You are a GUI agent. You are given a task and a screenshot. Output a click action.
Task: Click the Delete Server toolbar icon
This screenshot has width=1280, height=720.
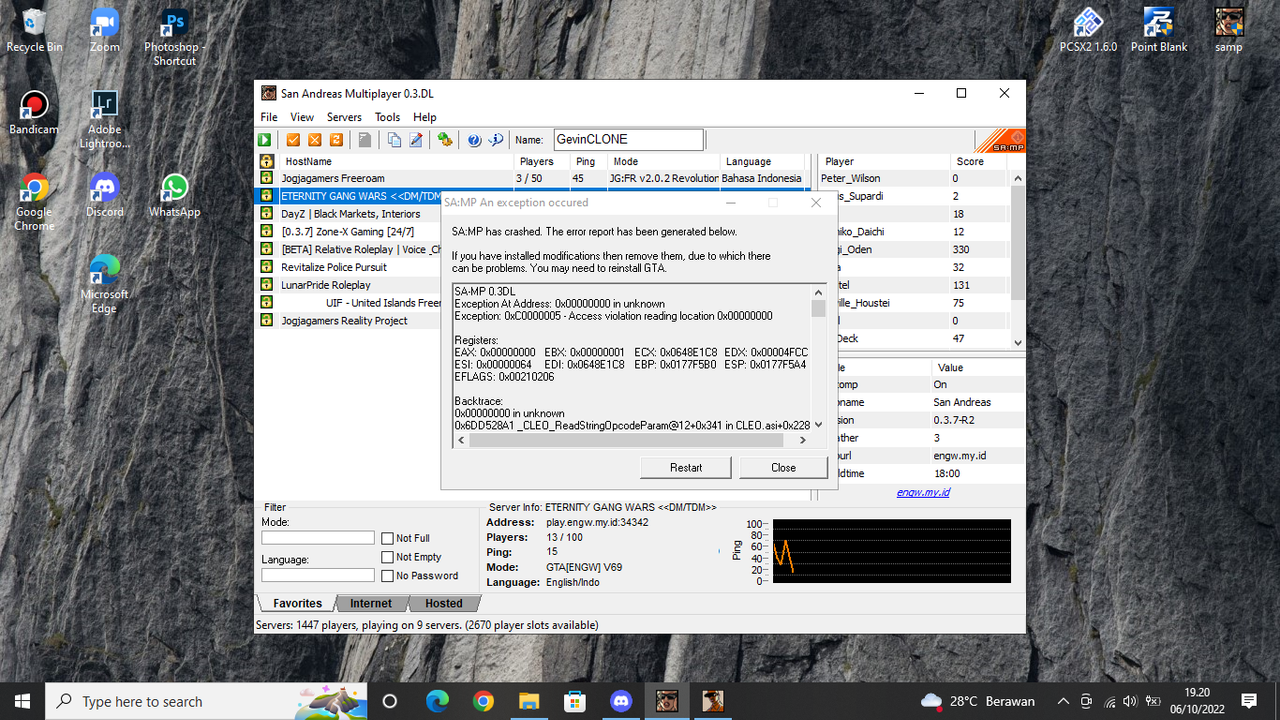click(x=315, y=140)
